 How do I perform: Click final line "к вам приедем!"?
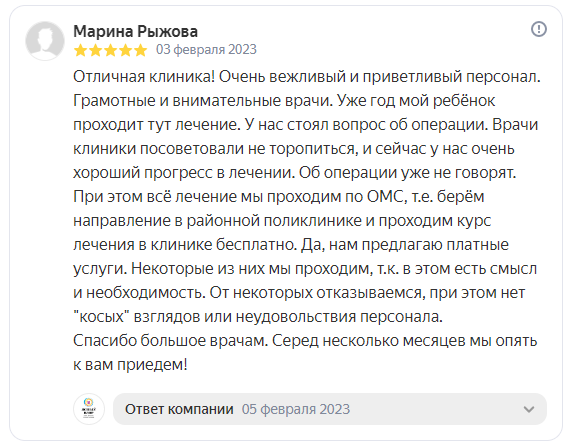(130, 365)
